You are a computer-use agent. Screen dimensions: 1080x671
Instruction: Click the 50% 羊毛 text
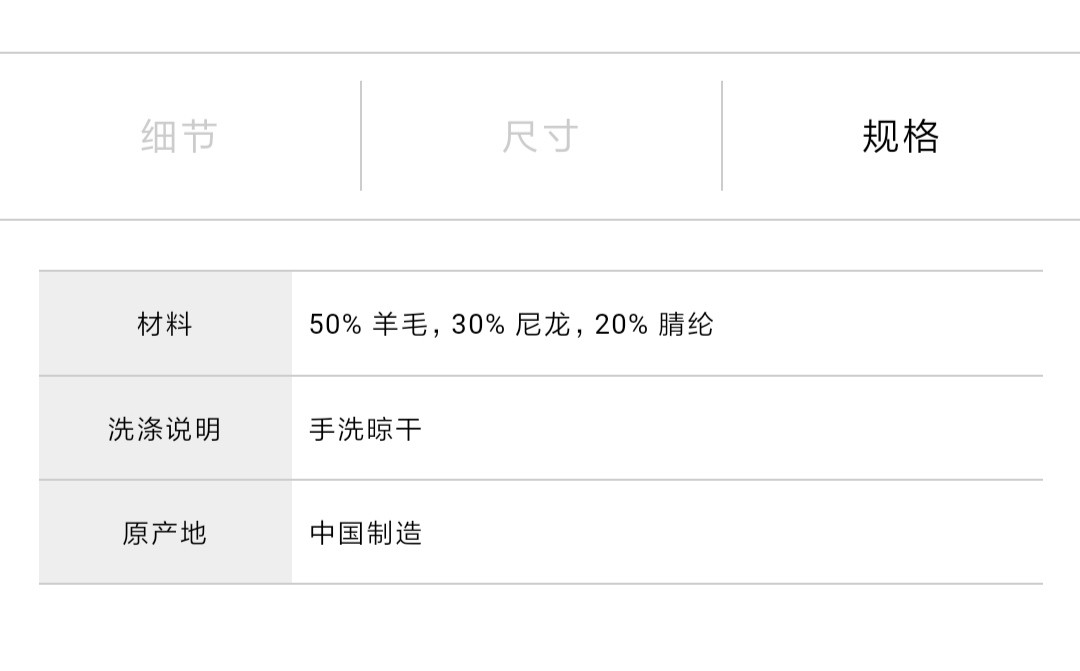[x=368, y=324]
